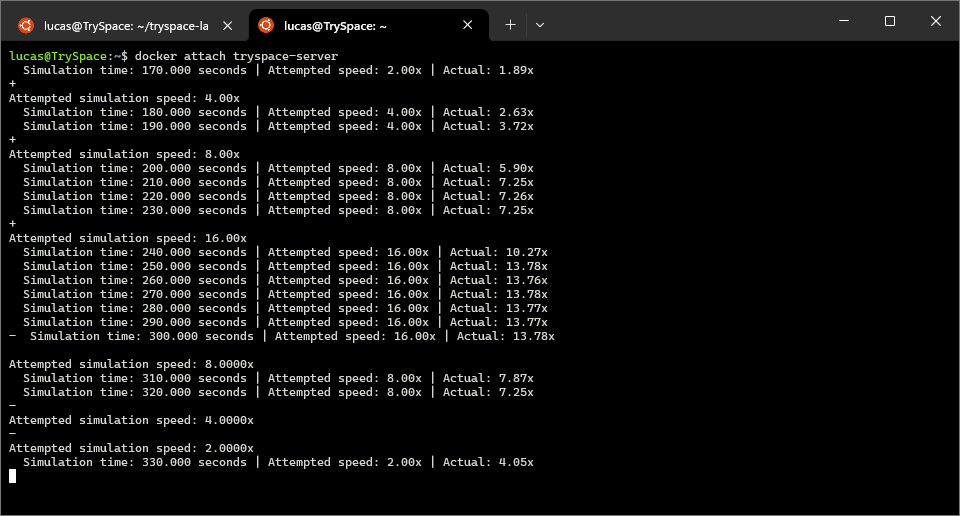Screen dimensions: 960x516
Task: Click the 'Simulation time: 330.000 seconds' line
Action: coord(278,462)
